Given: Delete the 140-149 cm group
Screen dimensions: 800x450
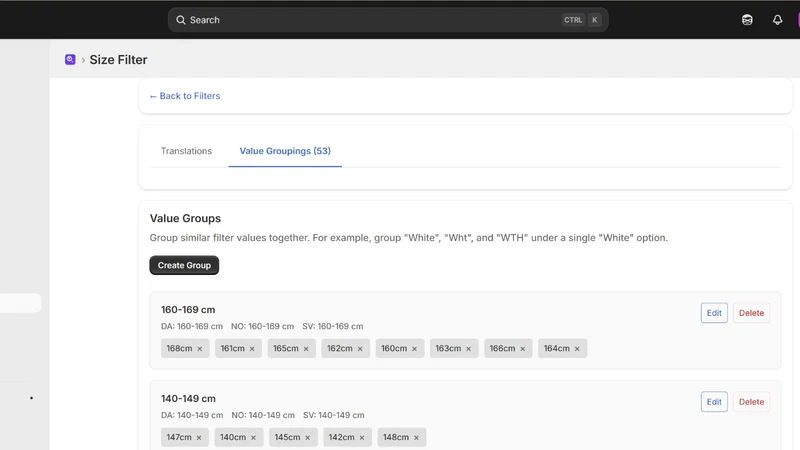Looking at the screenshot, I should 751,402.
